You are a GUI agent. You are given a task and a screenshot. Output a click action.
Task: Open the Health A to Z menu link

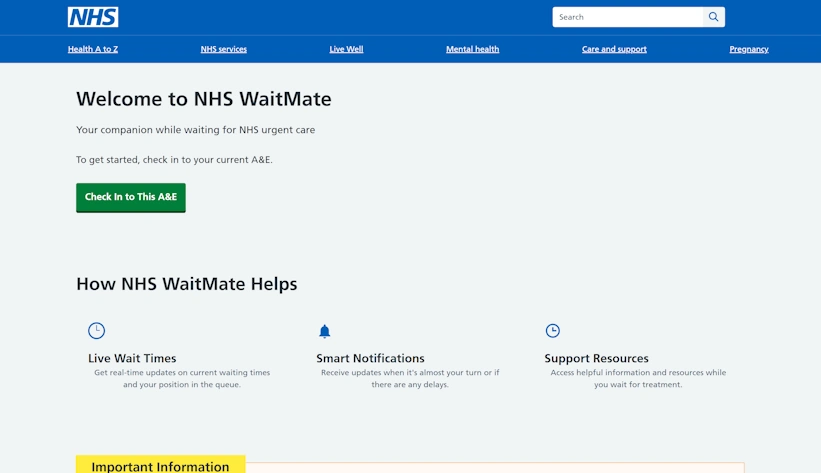click(93, 49)
